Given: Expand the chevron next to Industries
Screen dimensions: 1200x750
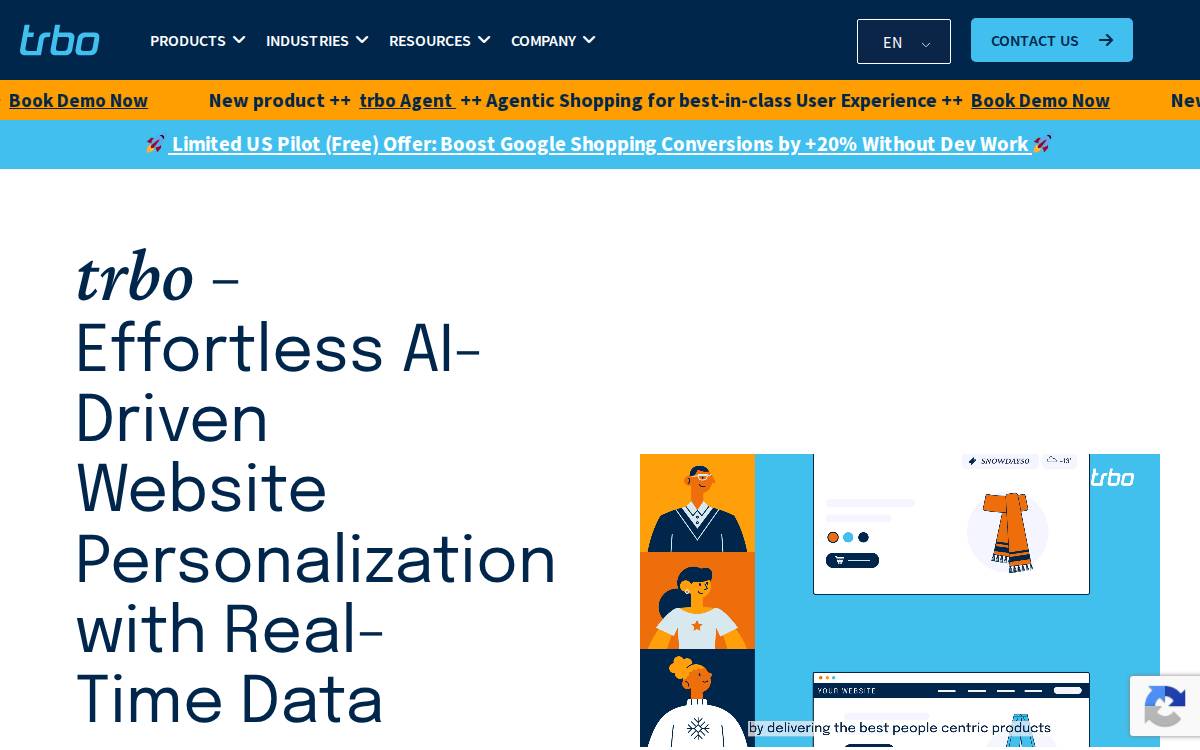Looking at the screenshot, I should [362, 40].
